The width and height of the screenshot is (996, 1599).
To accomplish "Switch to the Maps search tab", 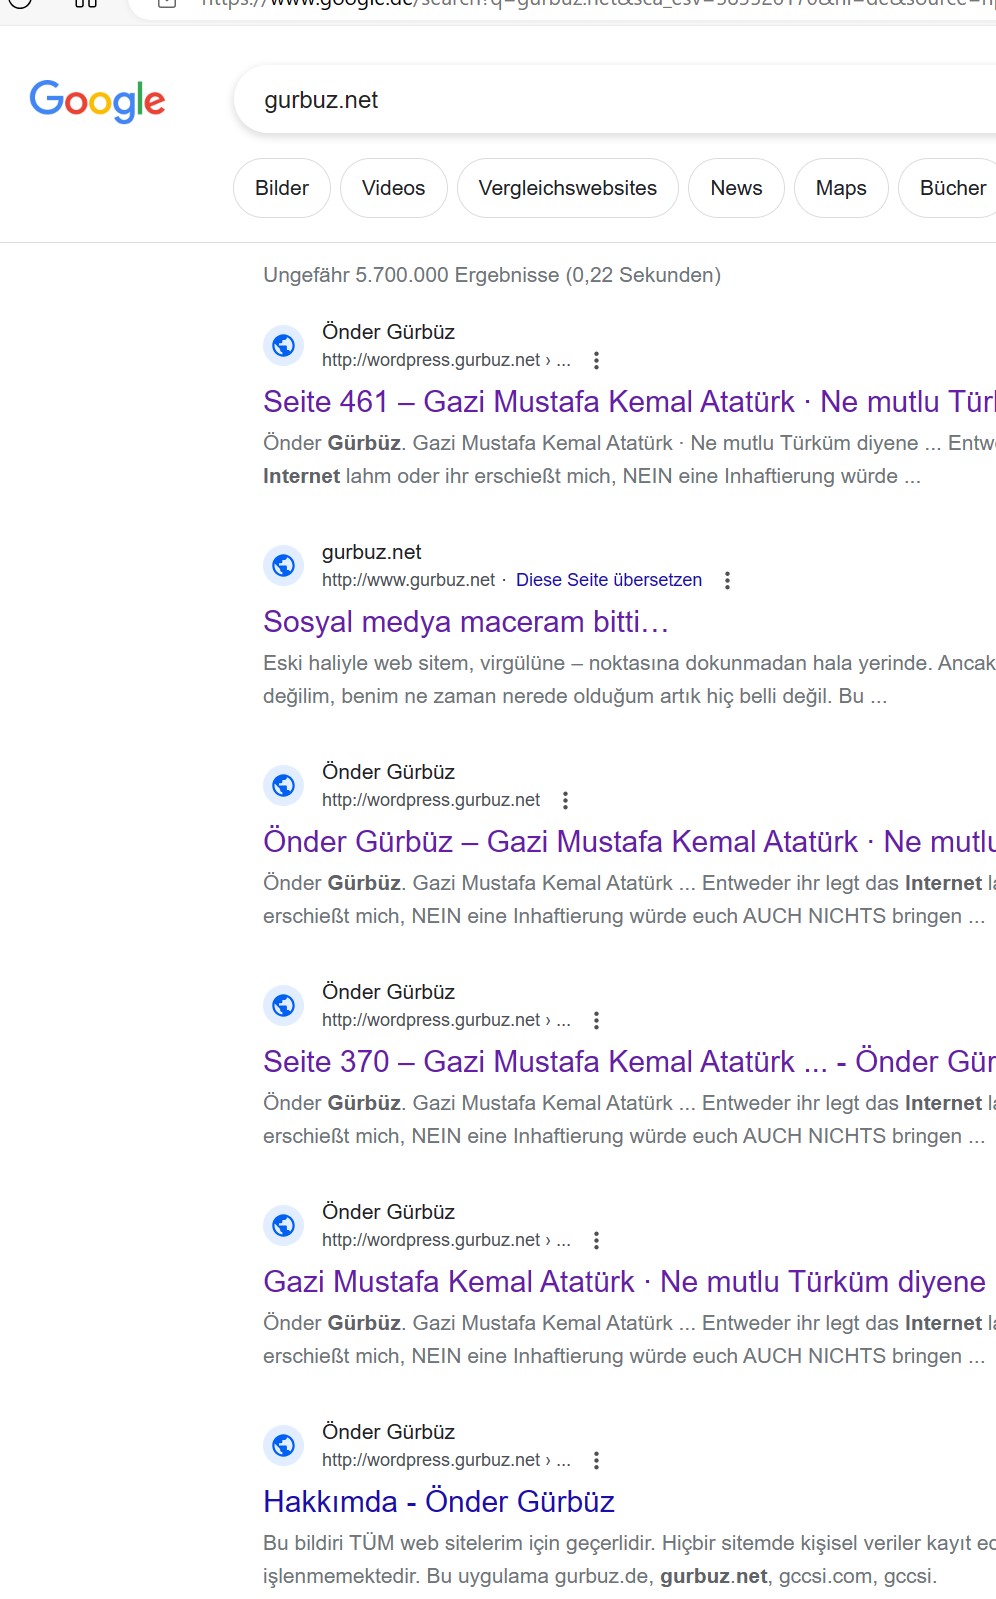I will (841, 188).
